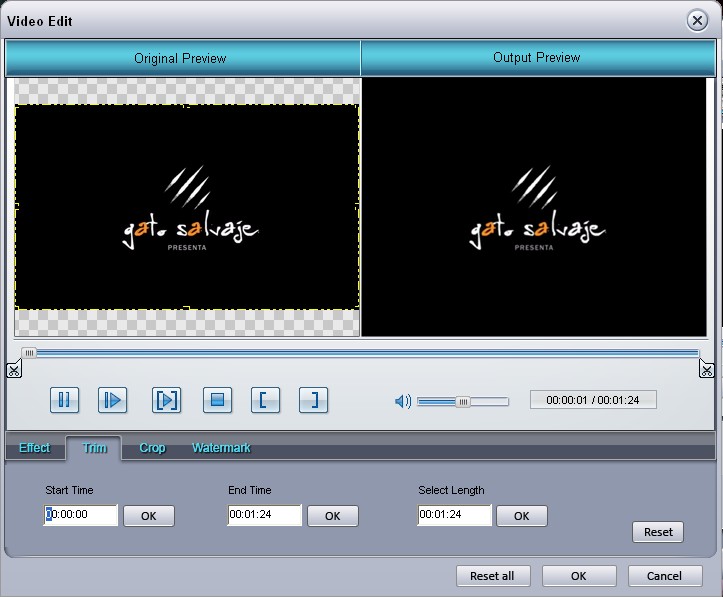Mute audio via speaker icon

pyautogui.click(x=403, y=401)
